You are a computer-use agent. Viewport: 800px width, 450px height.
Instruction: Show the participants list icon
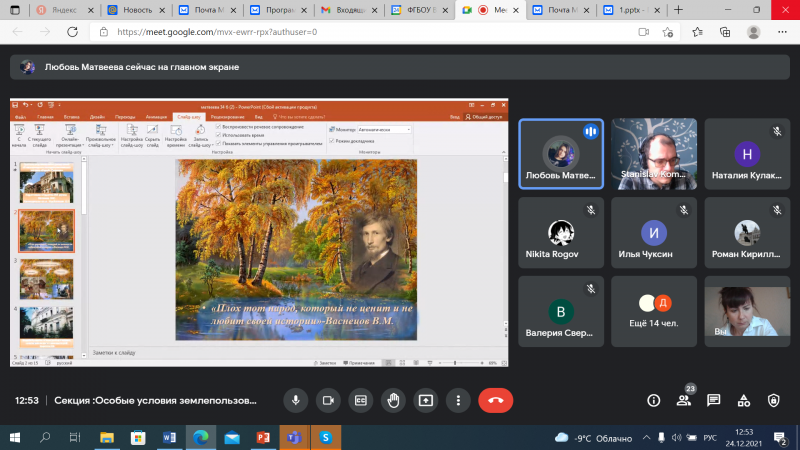coord(684,401)
